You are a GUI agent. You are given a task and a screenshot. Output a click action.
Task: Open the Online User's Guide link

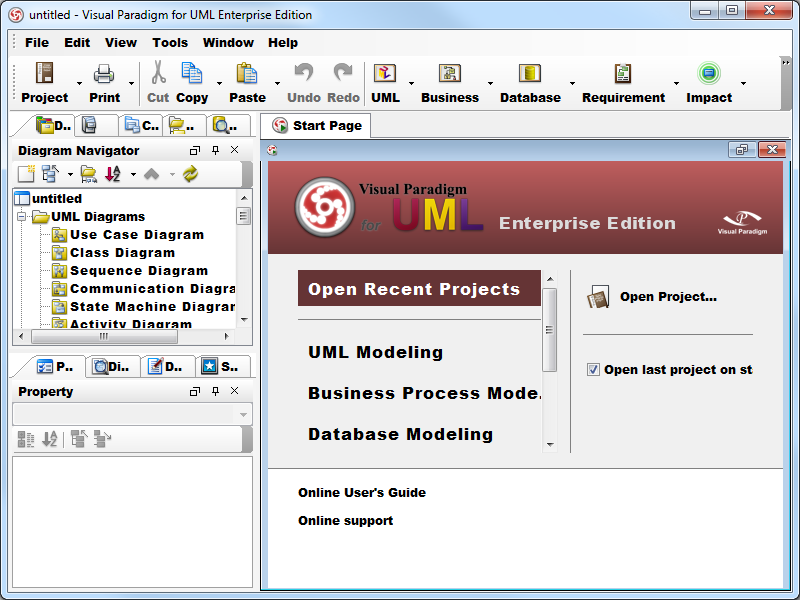pos(362,492)
